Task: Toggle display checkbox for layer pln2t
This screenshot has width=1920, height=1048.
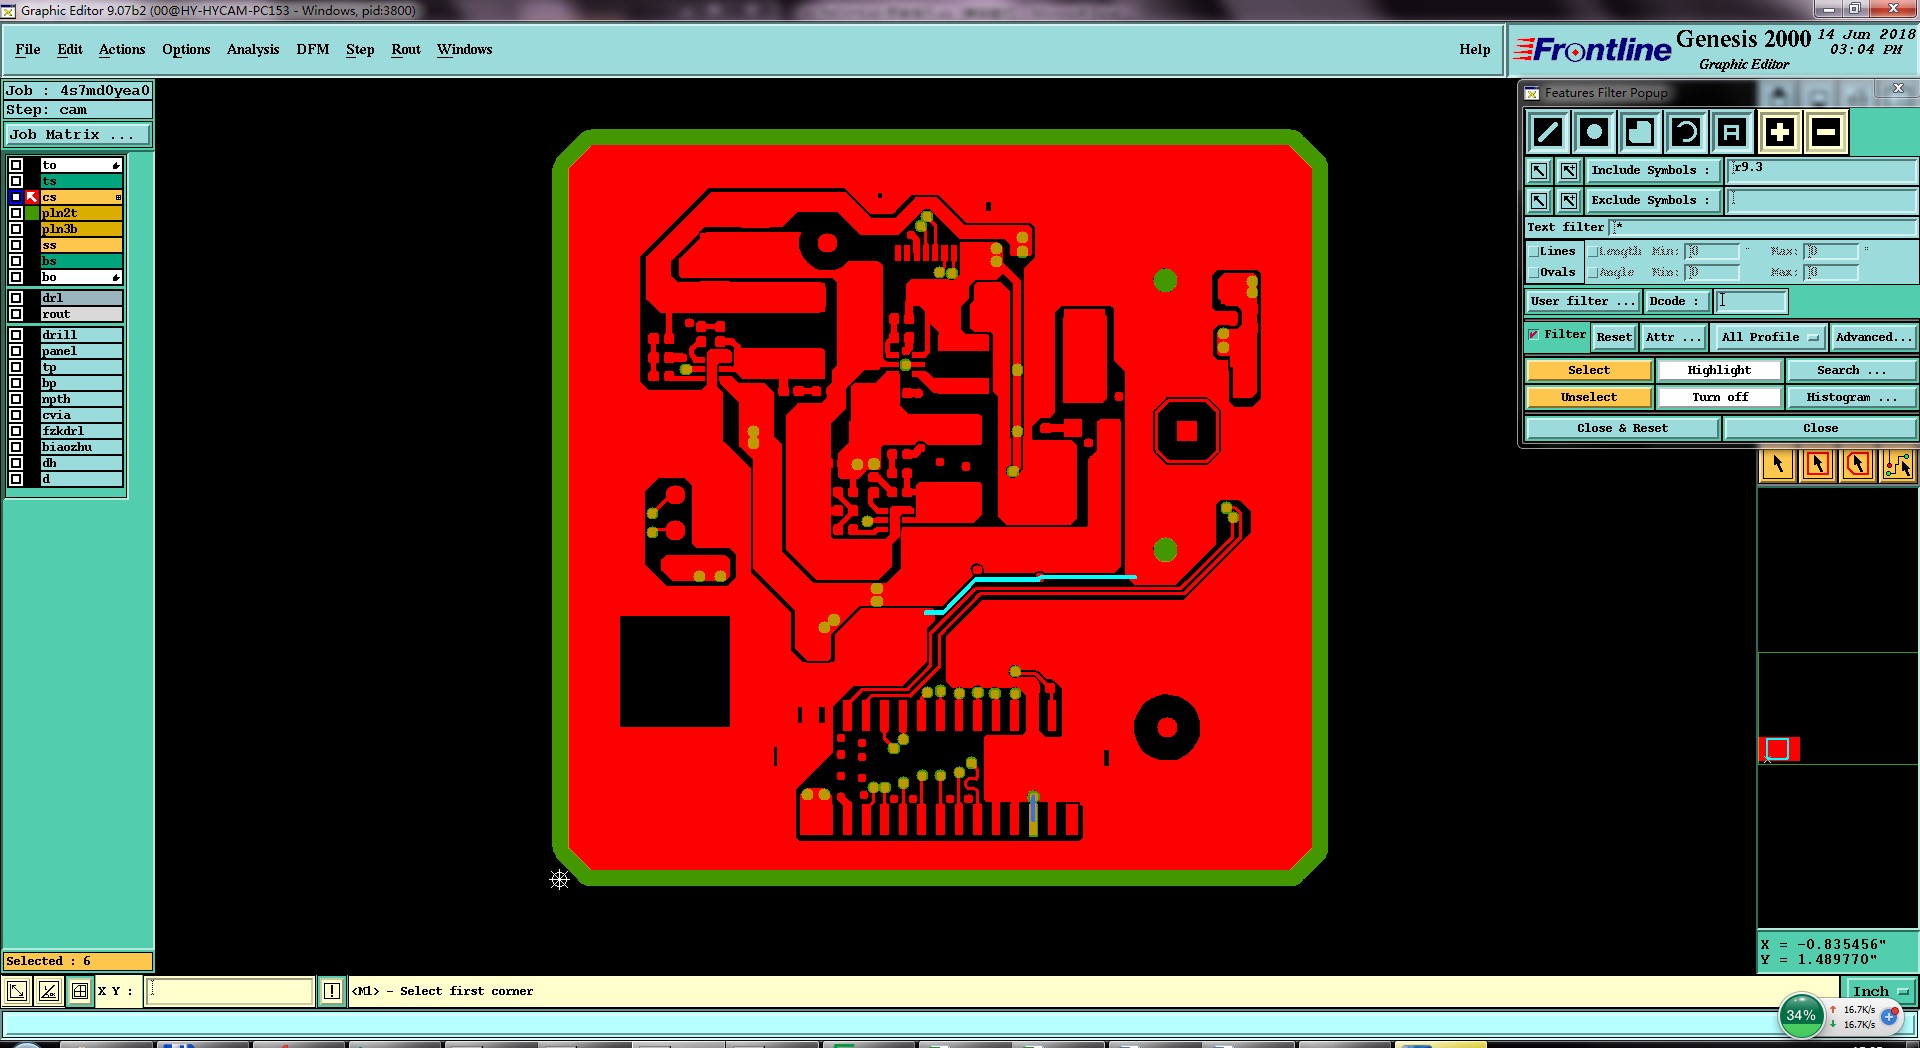Action: click(16, 213)
